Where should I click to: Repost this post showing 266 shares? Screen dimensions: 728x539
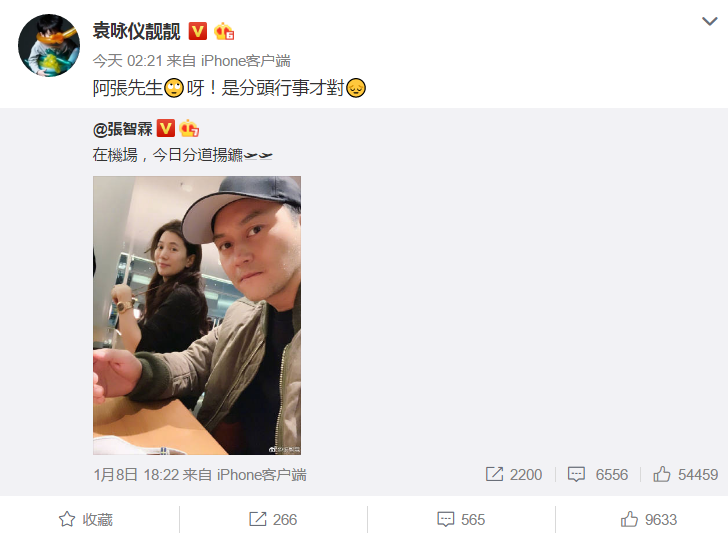point(273,520)
